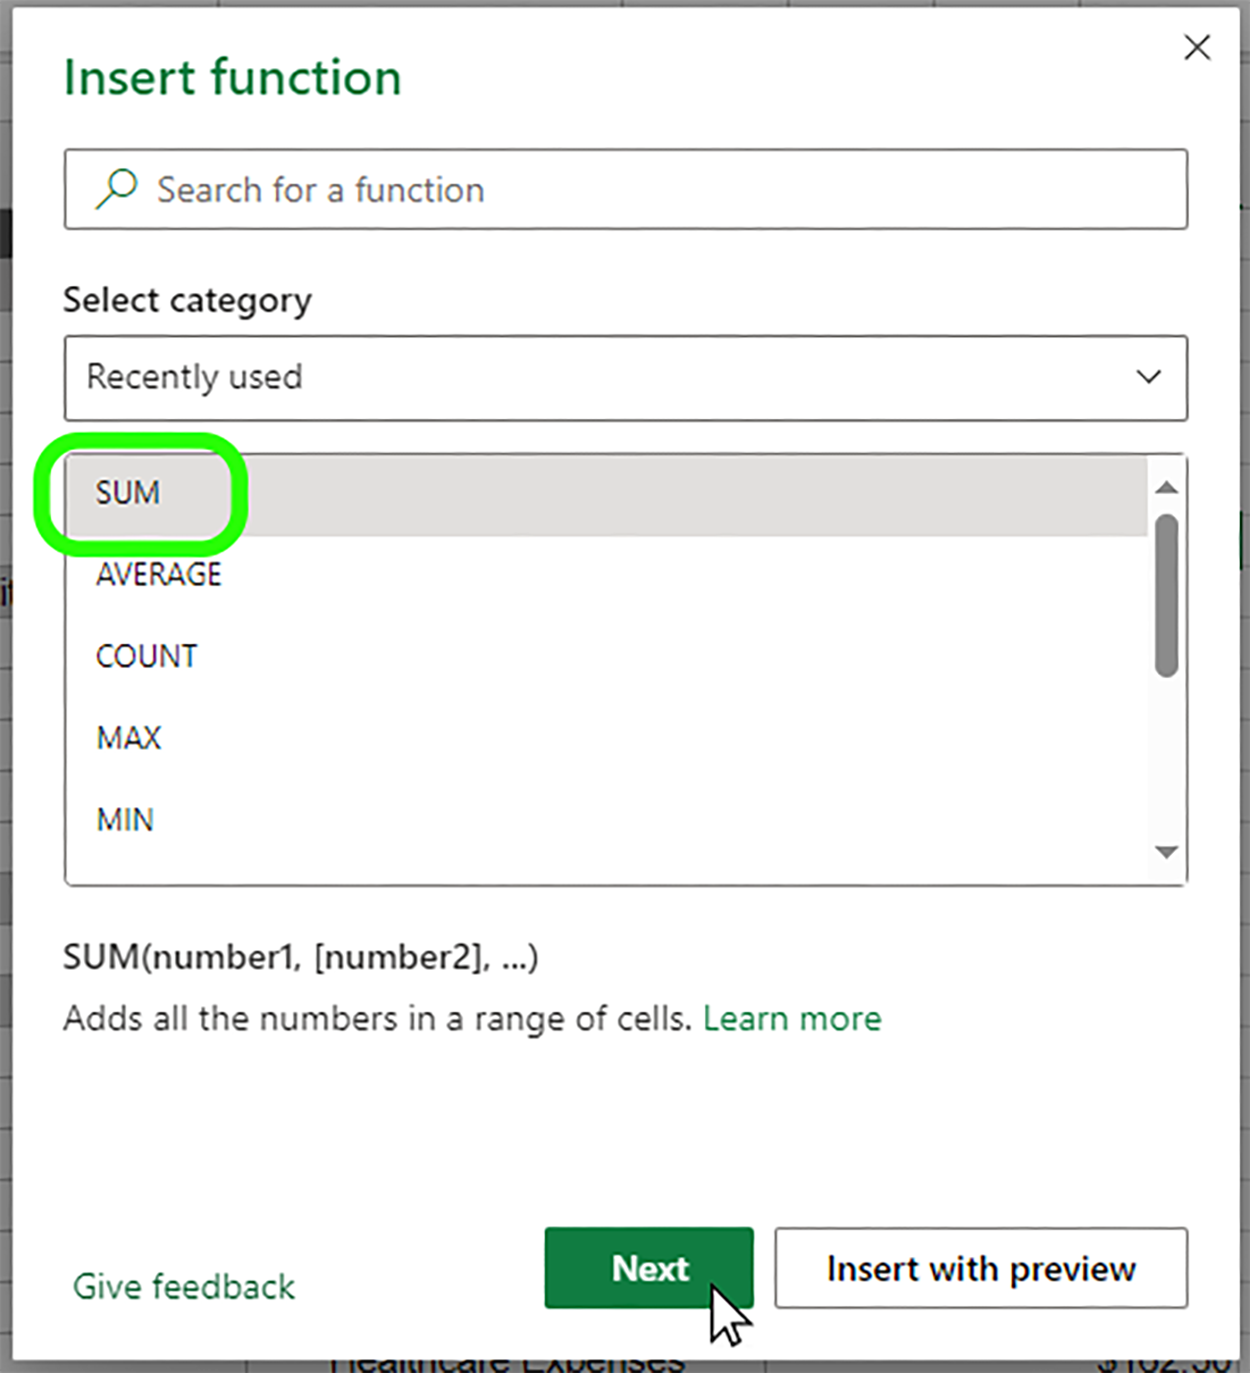
Task: Expand category list using the chevron arrow
Action: coord(1148,377)
